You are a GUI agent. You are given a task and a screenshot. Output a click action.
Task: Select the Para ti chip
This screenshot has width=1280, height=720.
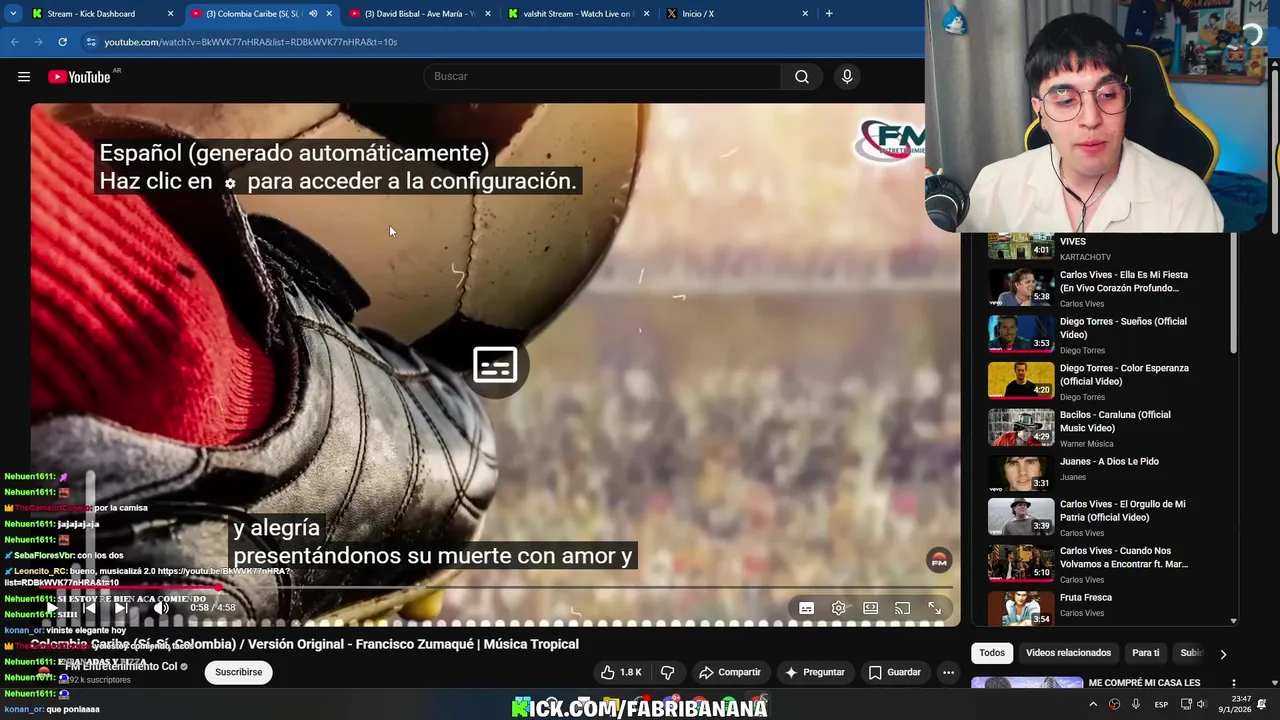1146,653
